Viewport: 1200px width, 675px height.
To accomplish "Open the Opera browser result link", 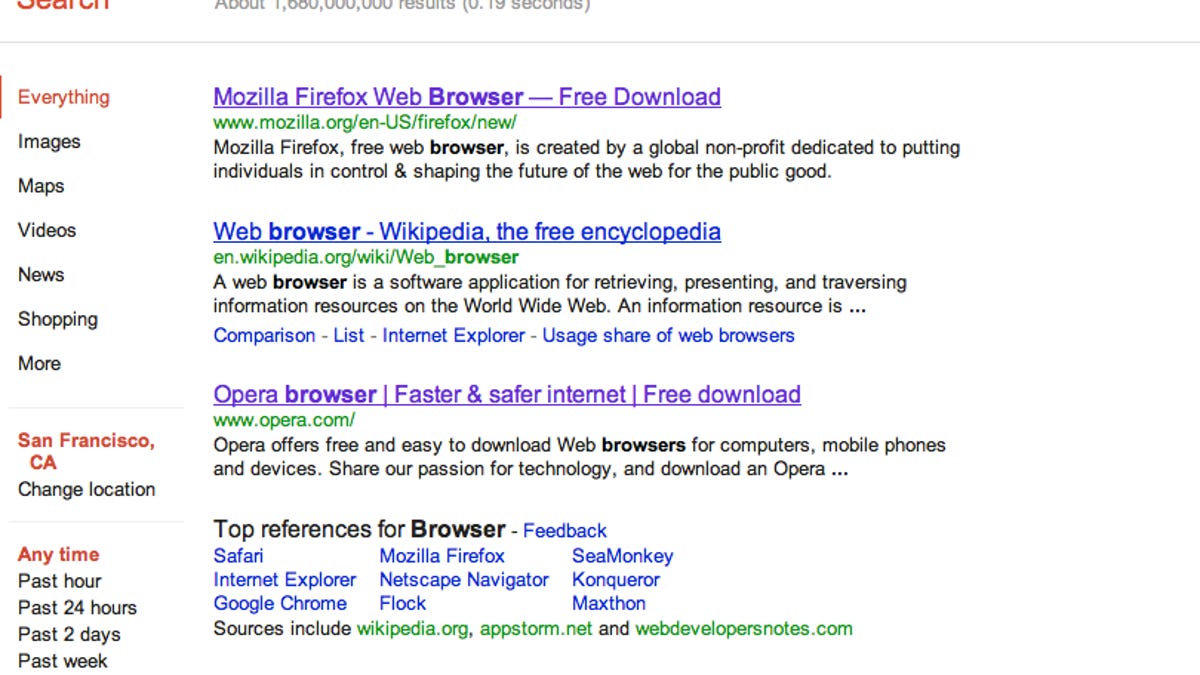I will pyautogui.click(x=506, y=394).
